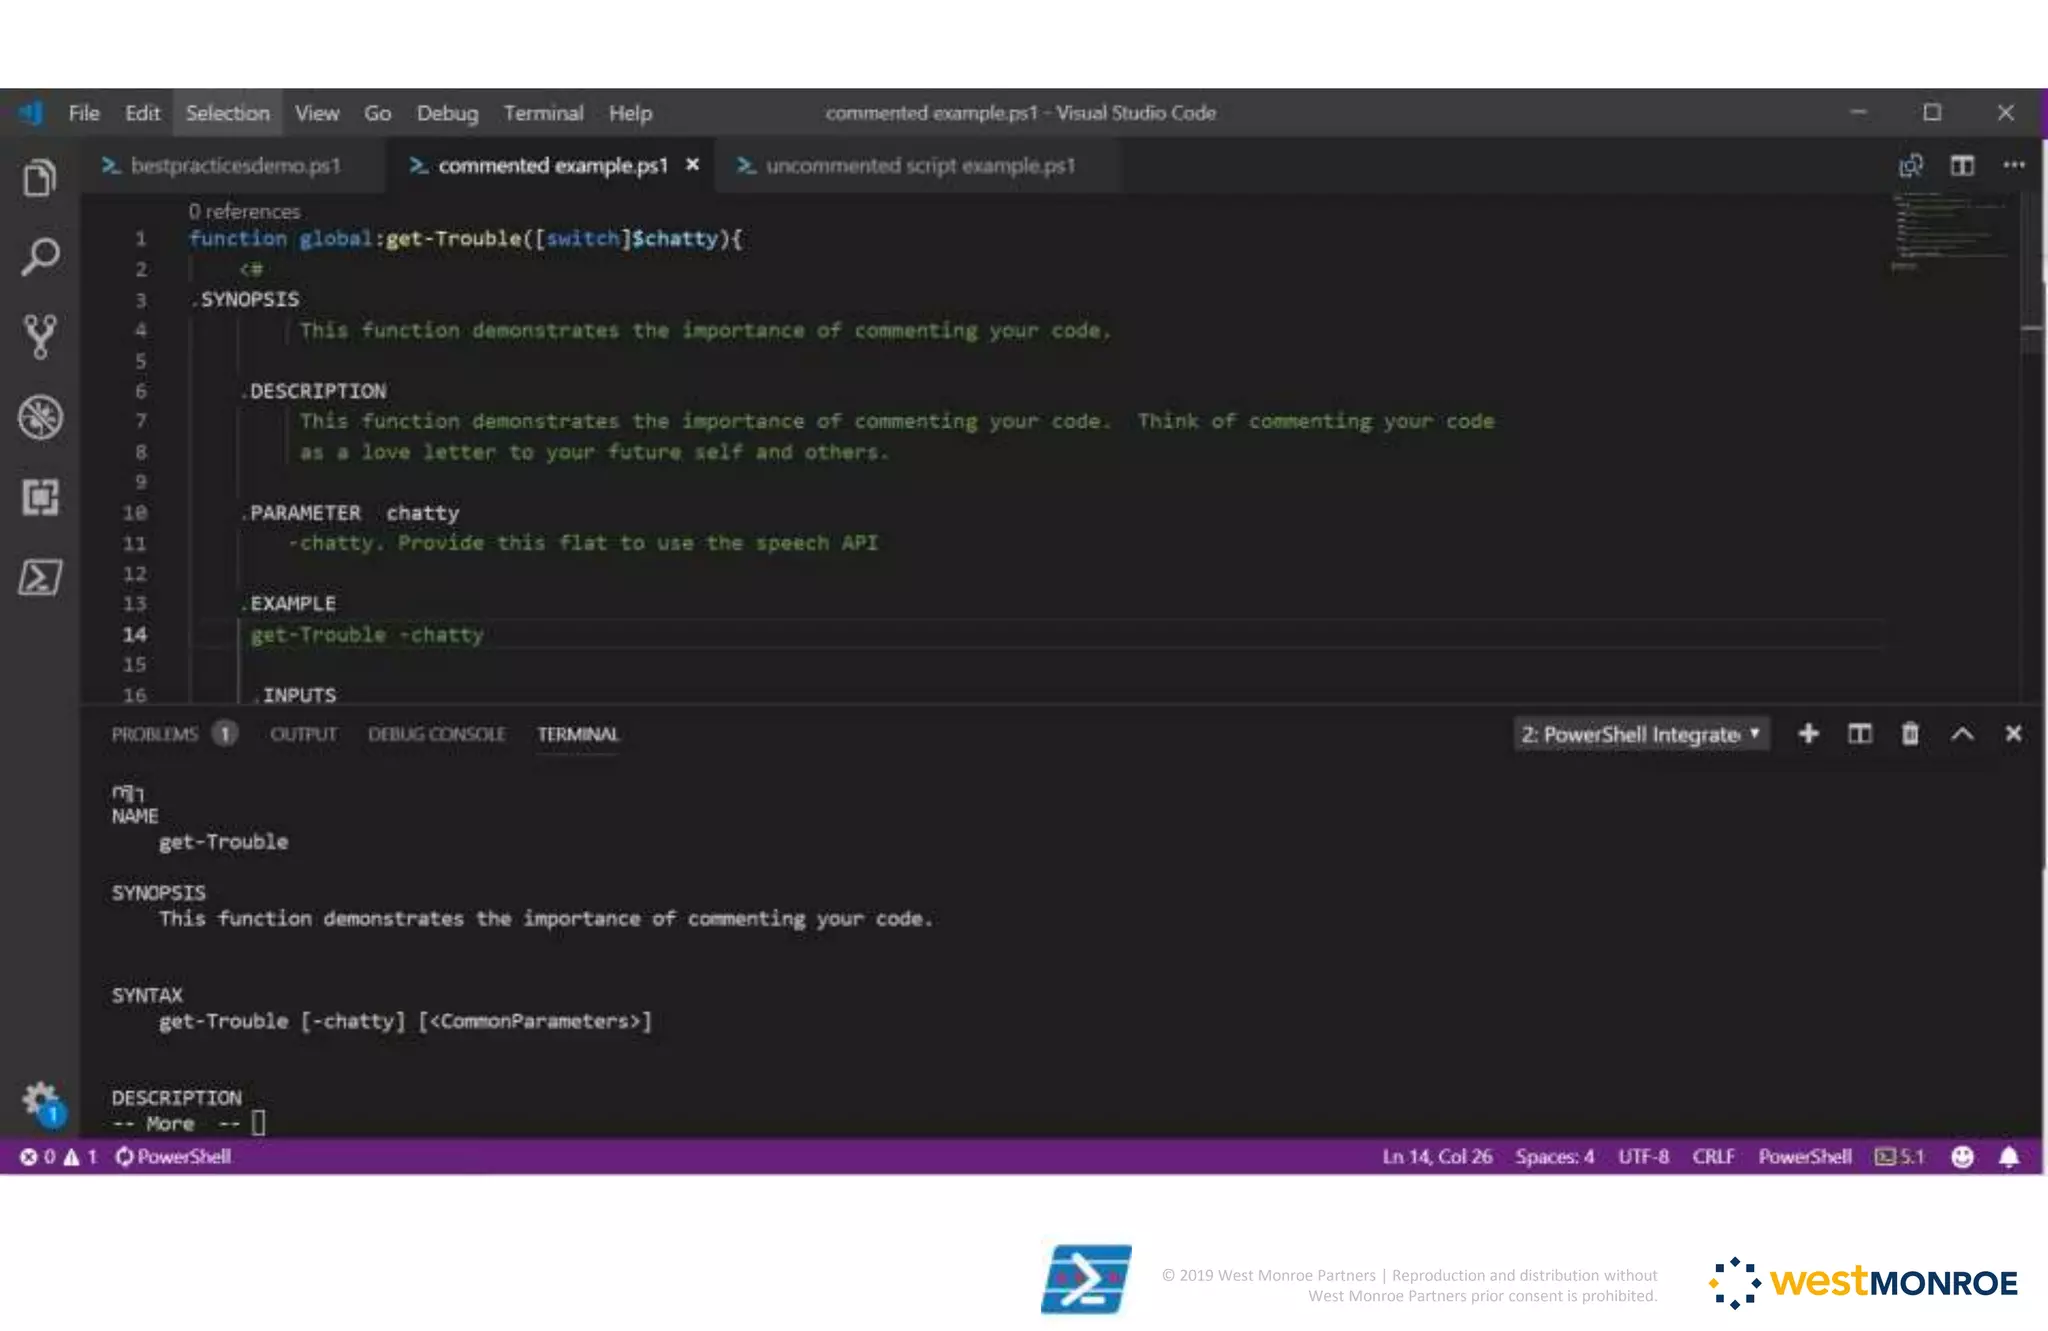Open the Debug menu
This screenshot has height=1331, width=2048.
pyautogui.click(x=447, y=113)
